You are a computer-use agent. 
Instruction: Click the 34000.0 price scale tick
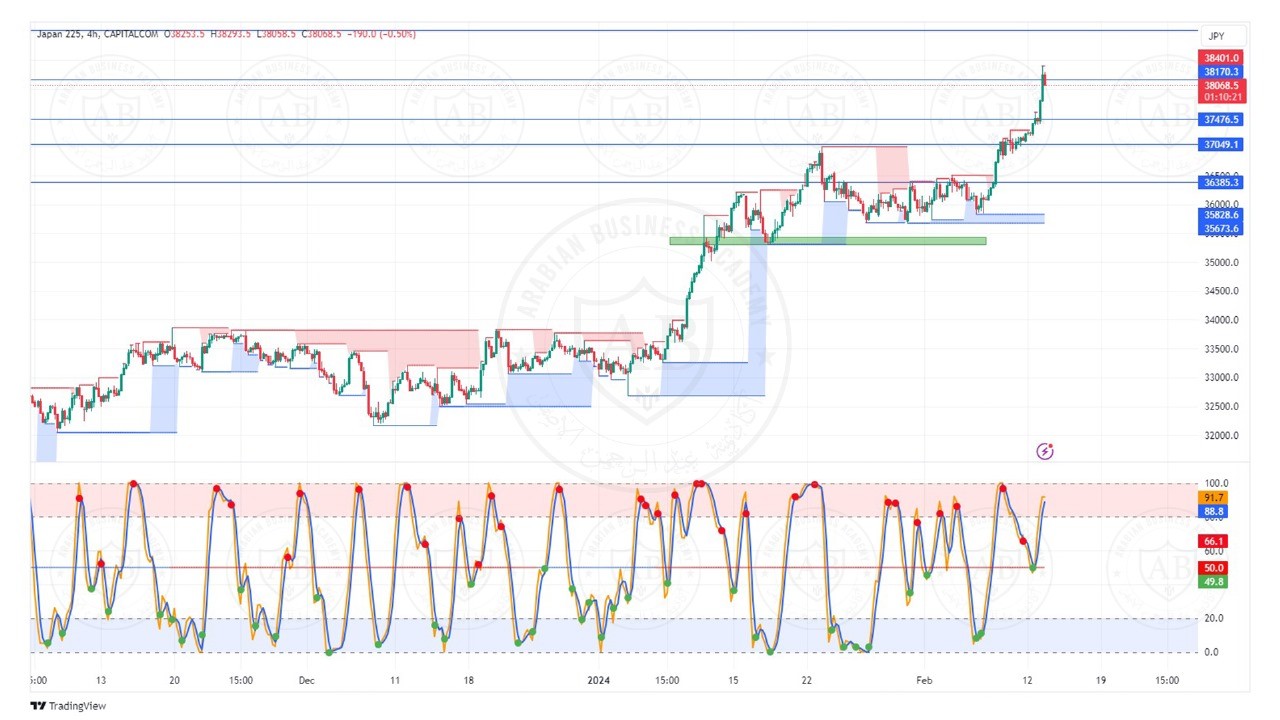pos(1221,321)
